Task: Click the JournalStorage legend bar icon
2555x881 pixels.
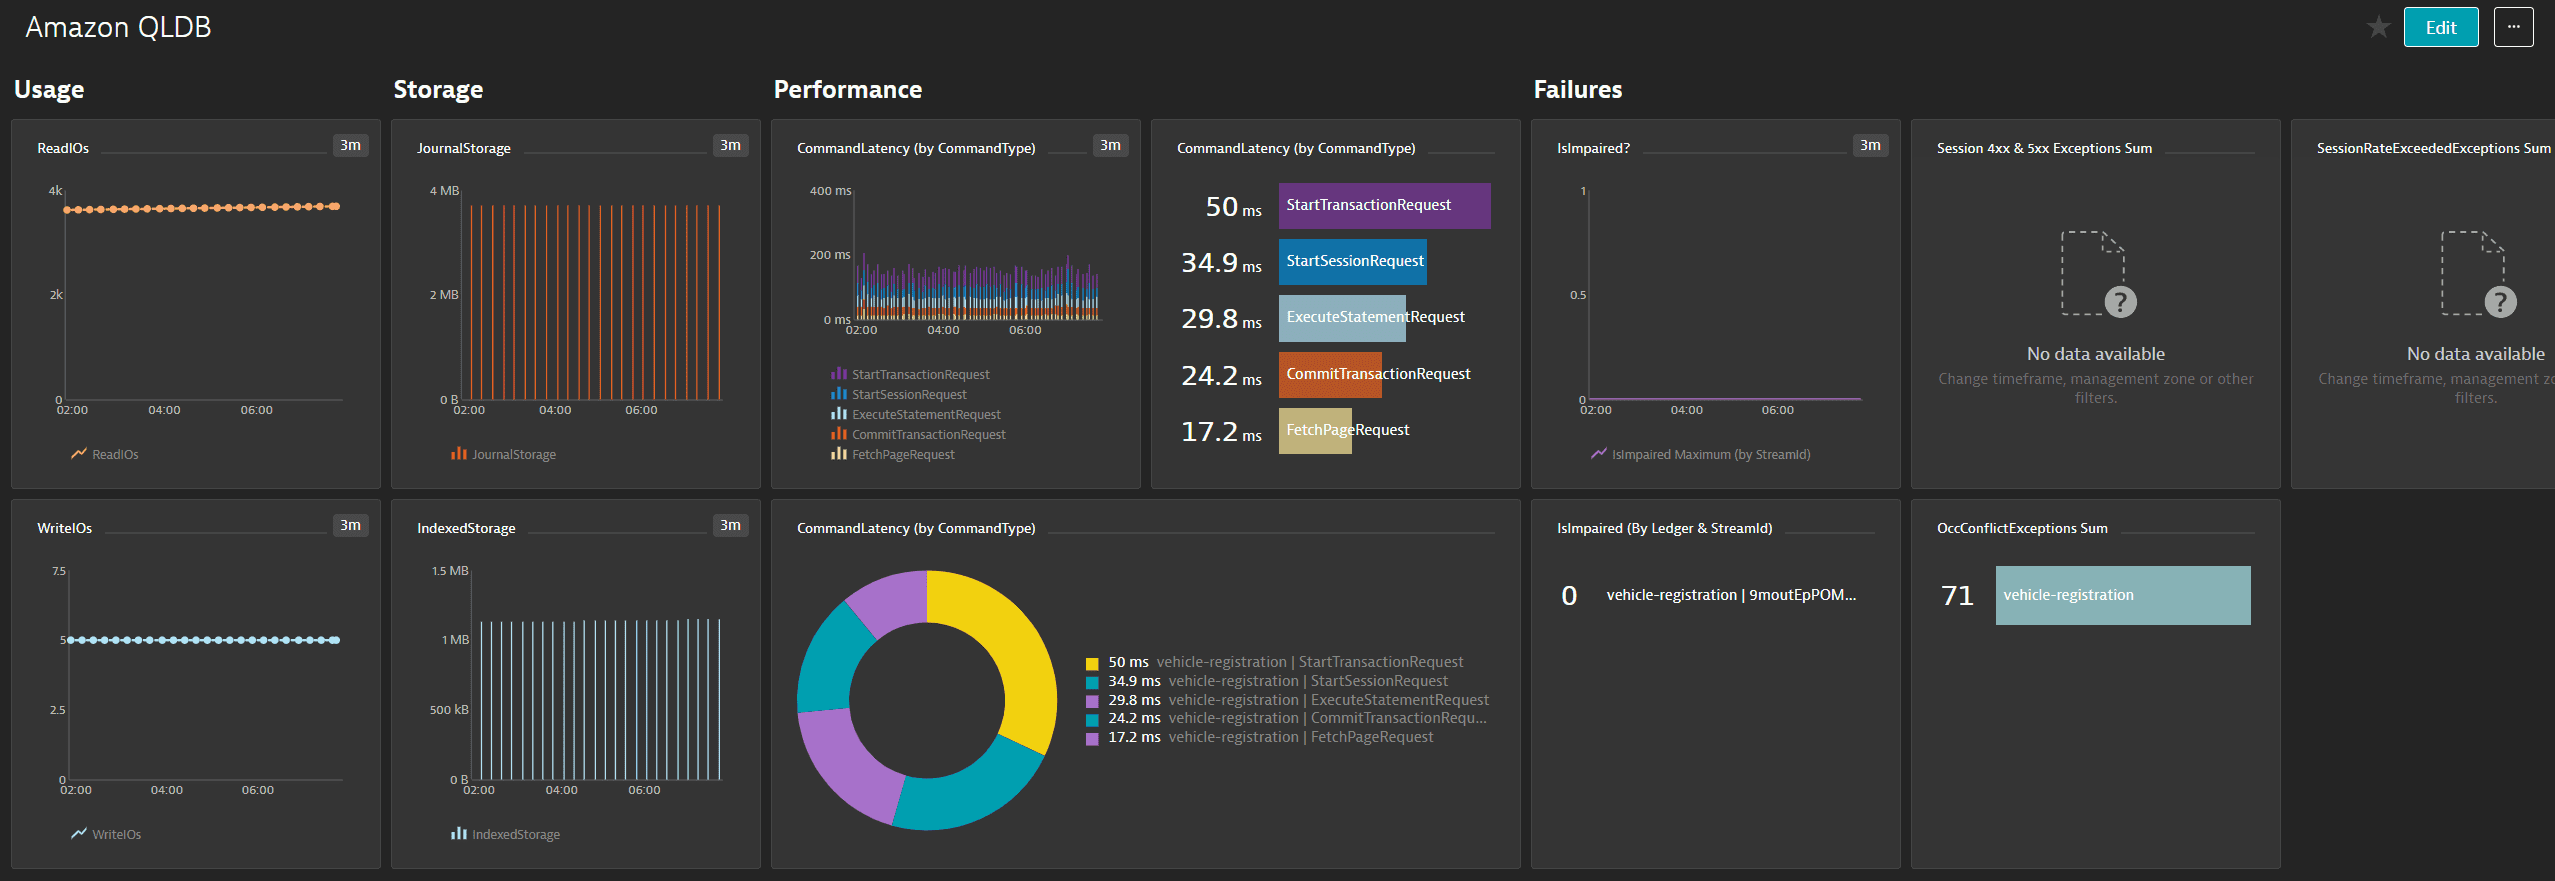Action: pos(459,454)
